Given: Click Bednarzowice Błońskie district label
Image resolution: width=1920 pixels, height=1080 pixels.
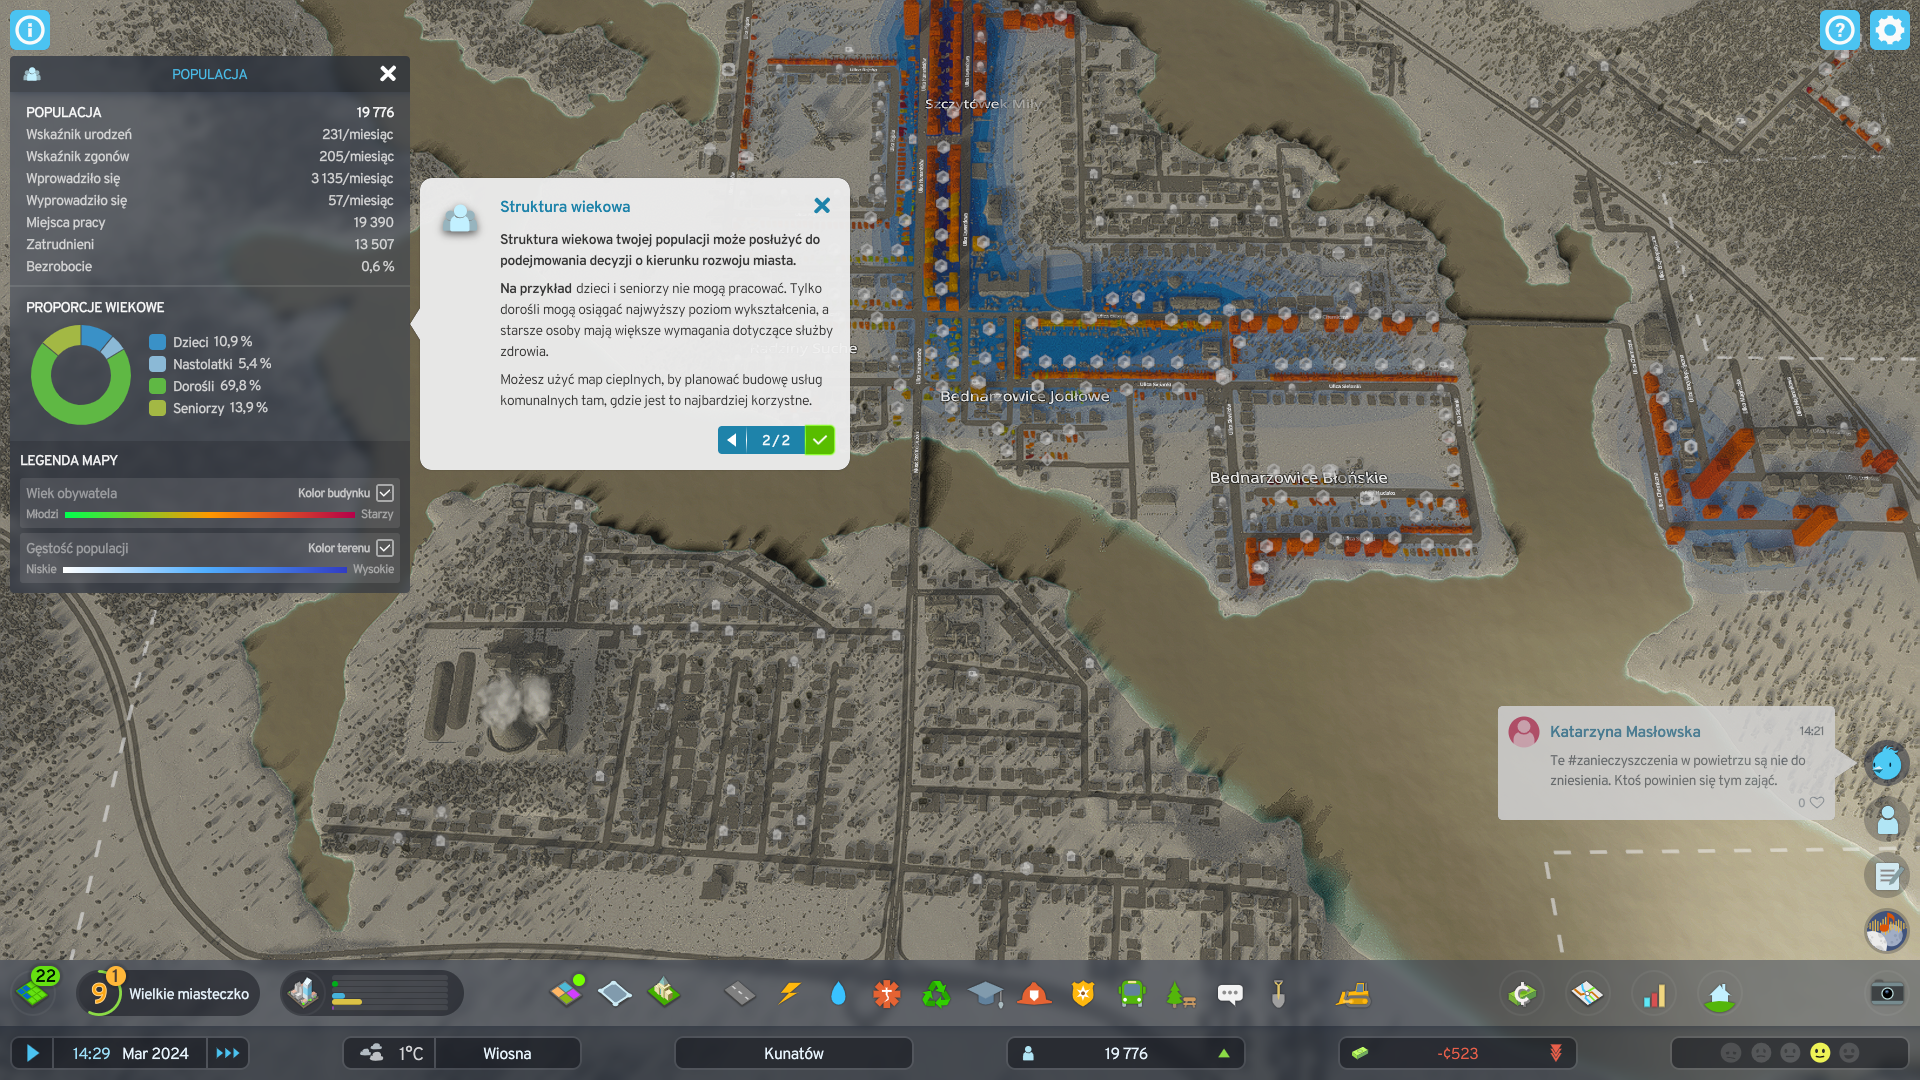Looking at the screenshot, I should point(1298,477).
